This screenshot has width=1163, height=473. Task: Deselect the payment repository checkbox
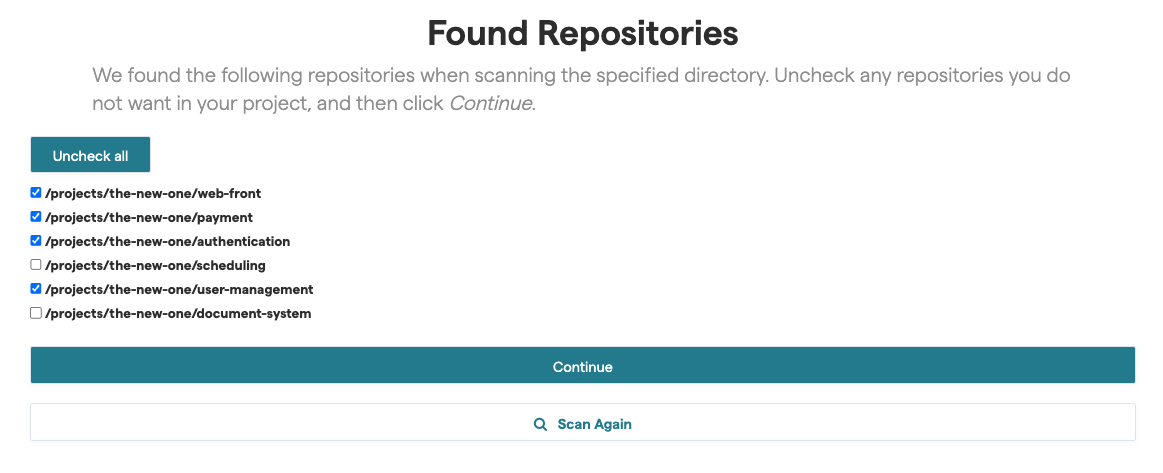tap(36, 217)
